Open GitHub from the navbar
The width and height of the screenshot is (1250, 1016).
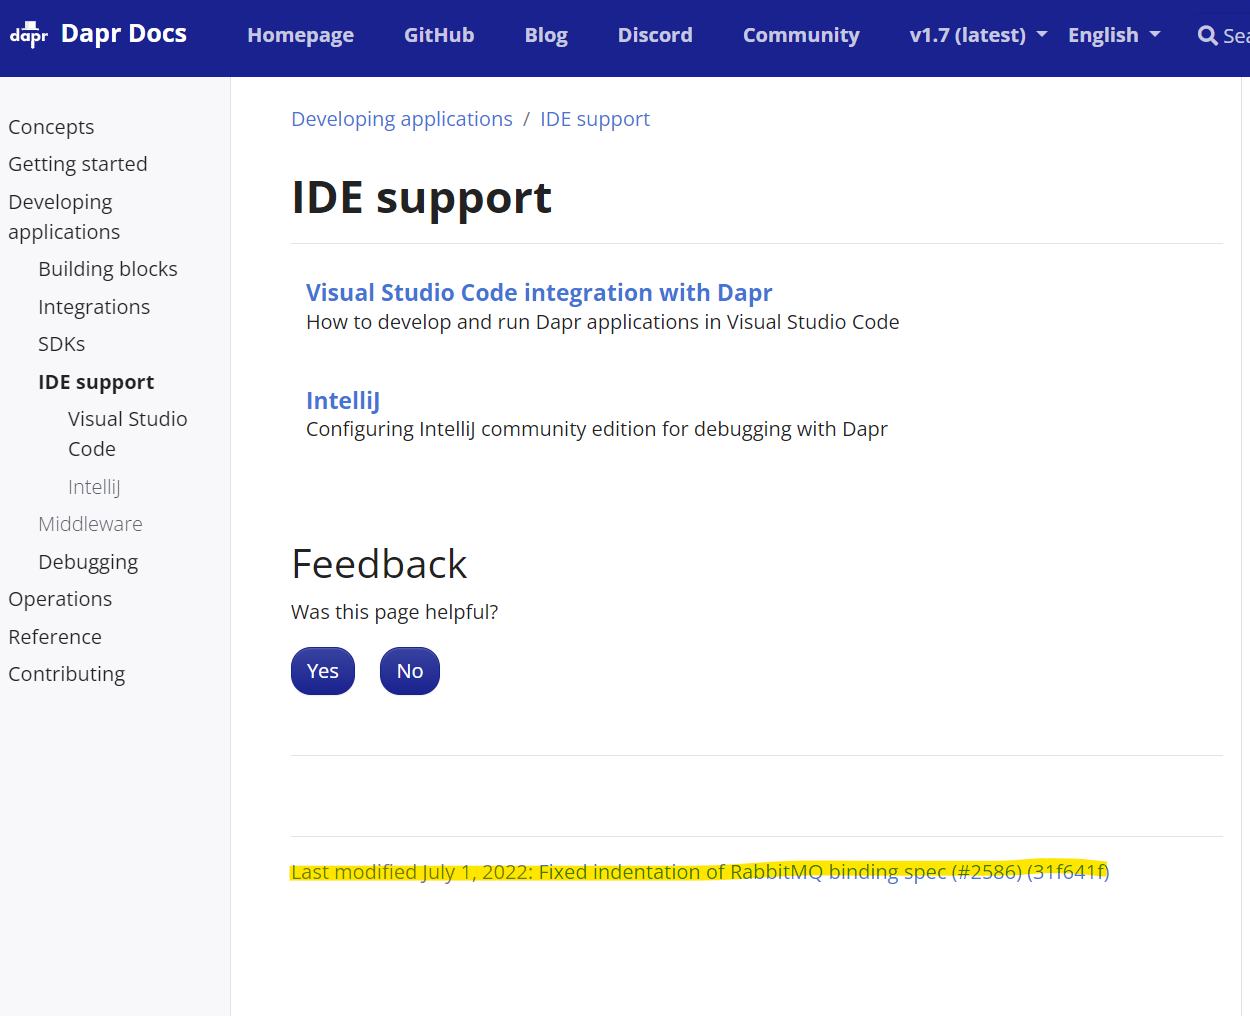[439, 35]
